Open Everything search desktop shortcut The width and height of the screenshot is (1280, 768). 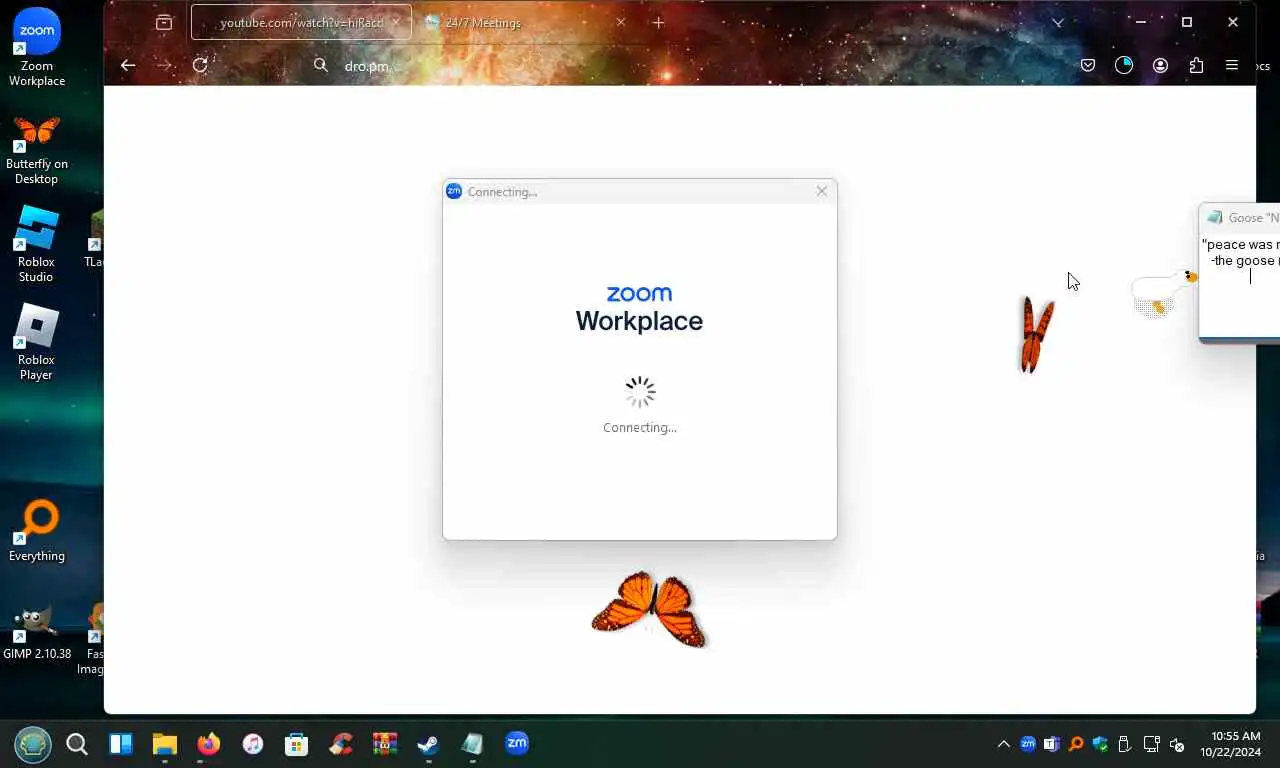(x=37, y=532)
